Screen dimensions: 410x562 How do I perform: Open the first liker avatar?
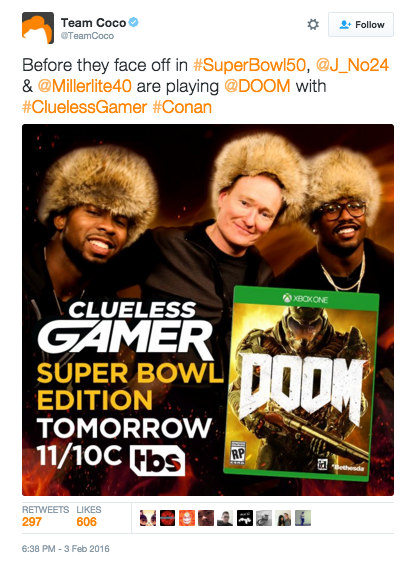[148, 518]
